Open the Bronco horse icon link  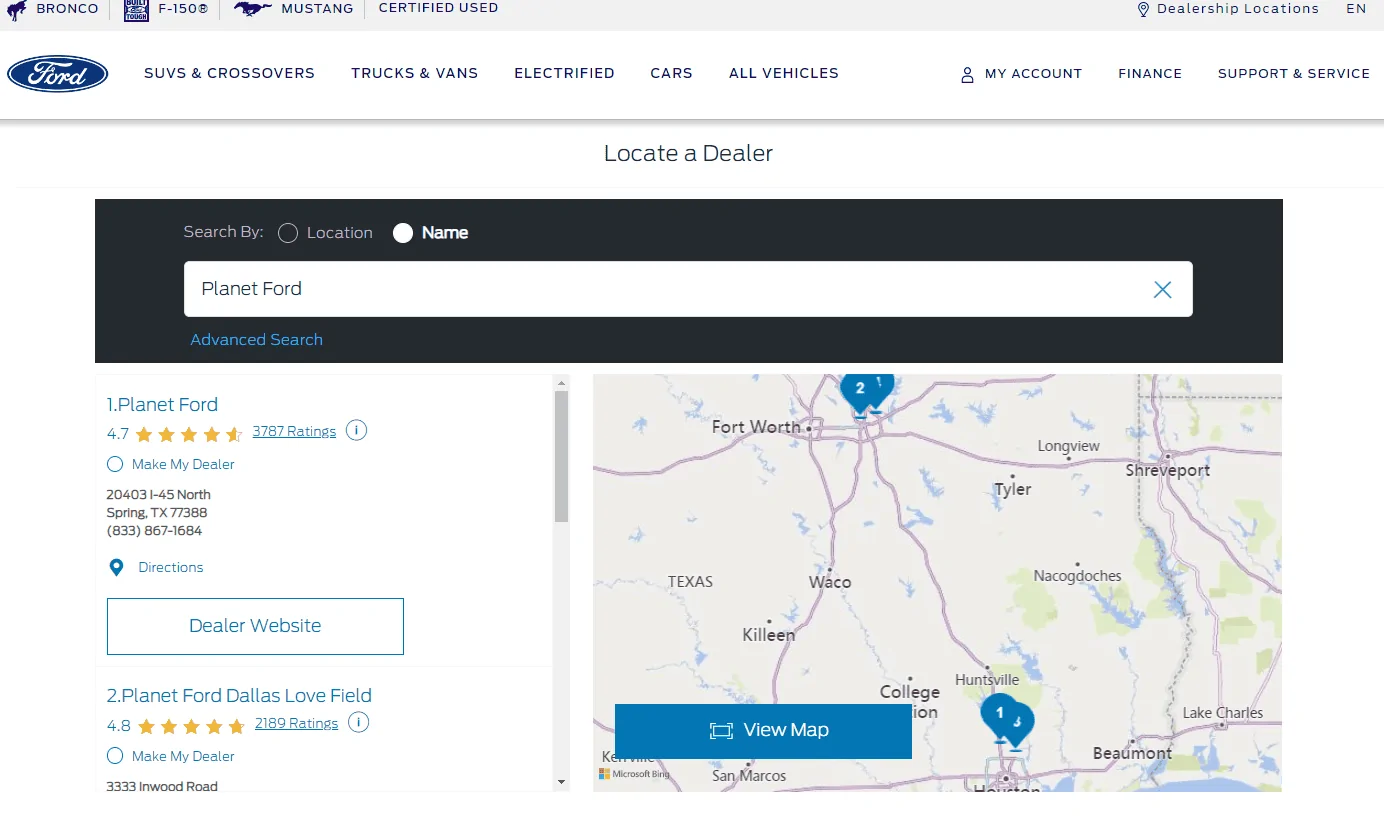coord(17,9)
